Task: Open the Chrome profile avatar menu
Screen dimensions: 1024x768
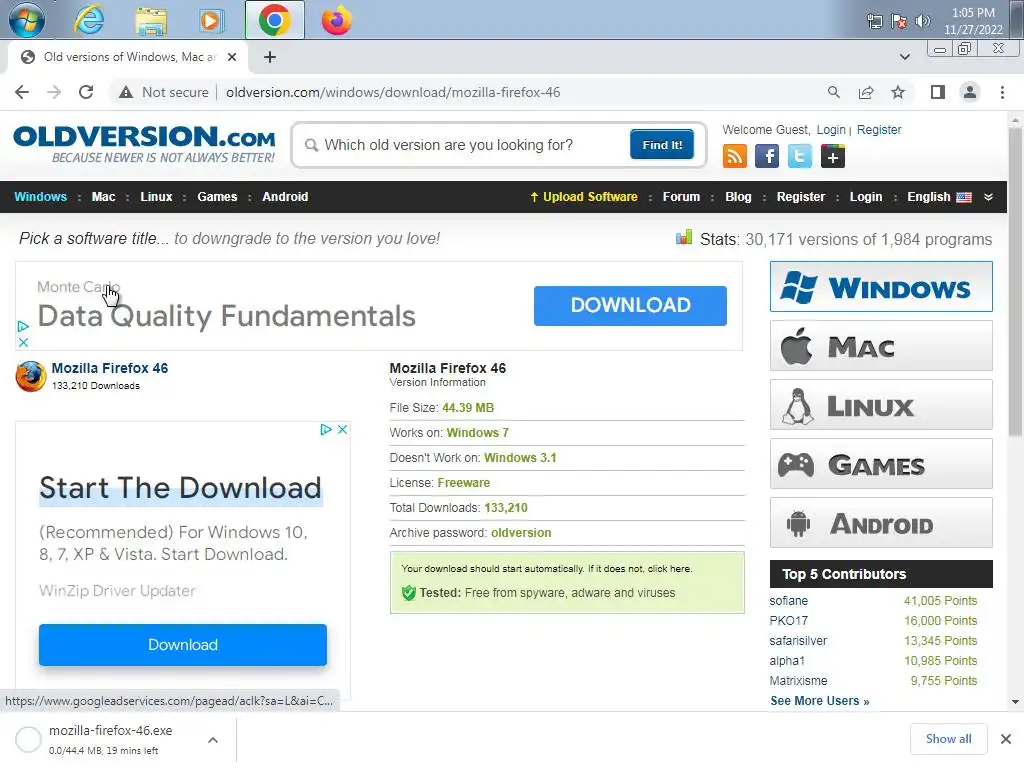Action: (970, 92)
